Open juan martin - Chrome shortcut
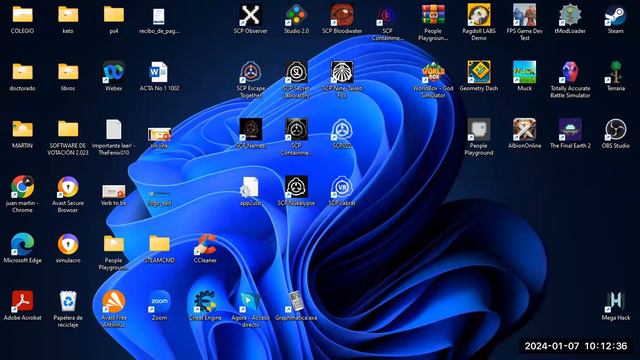This screenshot has height=360, width=640. [x=22, y=187]
